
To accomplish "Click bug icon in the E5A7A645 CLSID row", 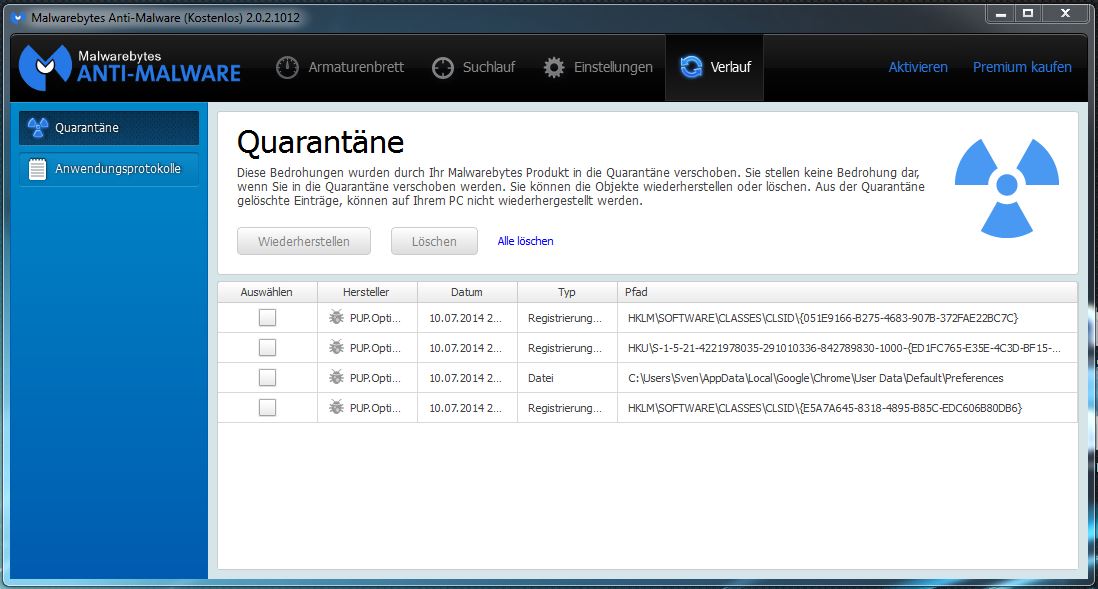I will pyautogui.click(x=336, y=408).
